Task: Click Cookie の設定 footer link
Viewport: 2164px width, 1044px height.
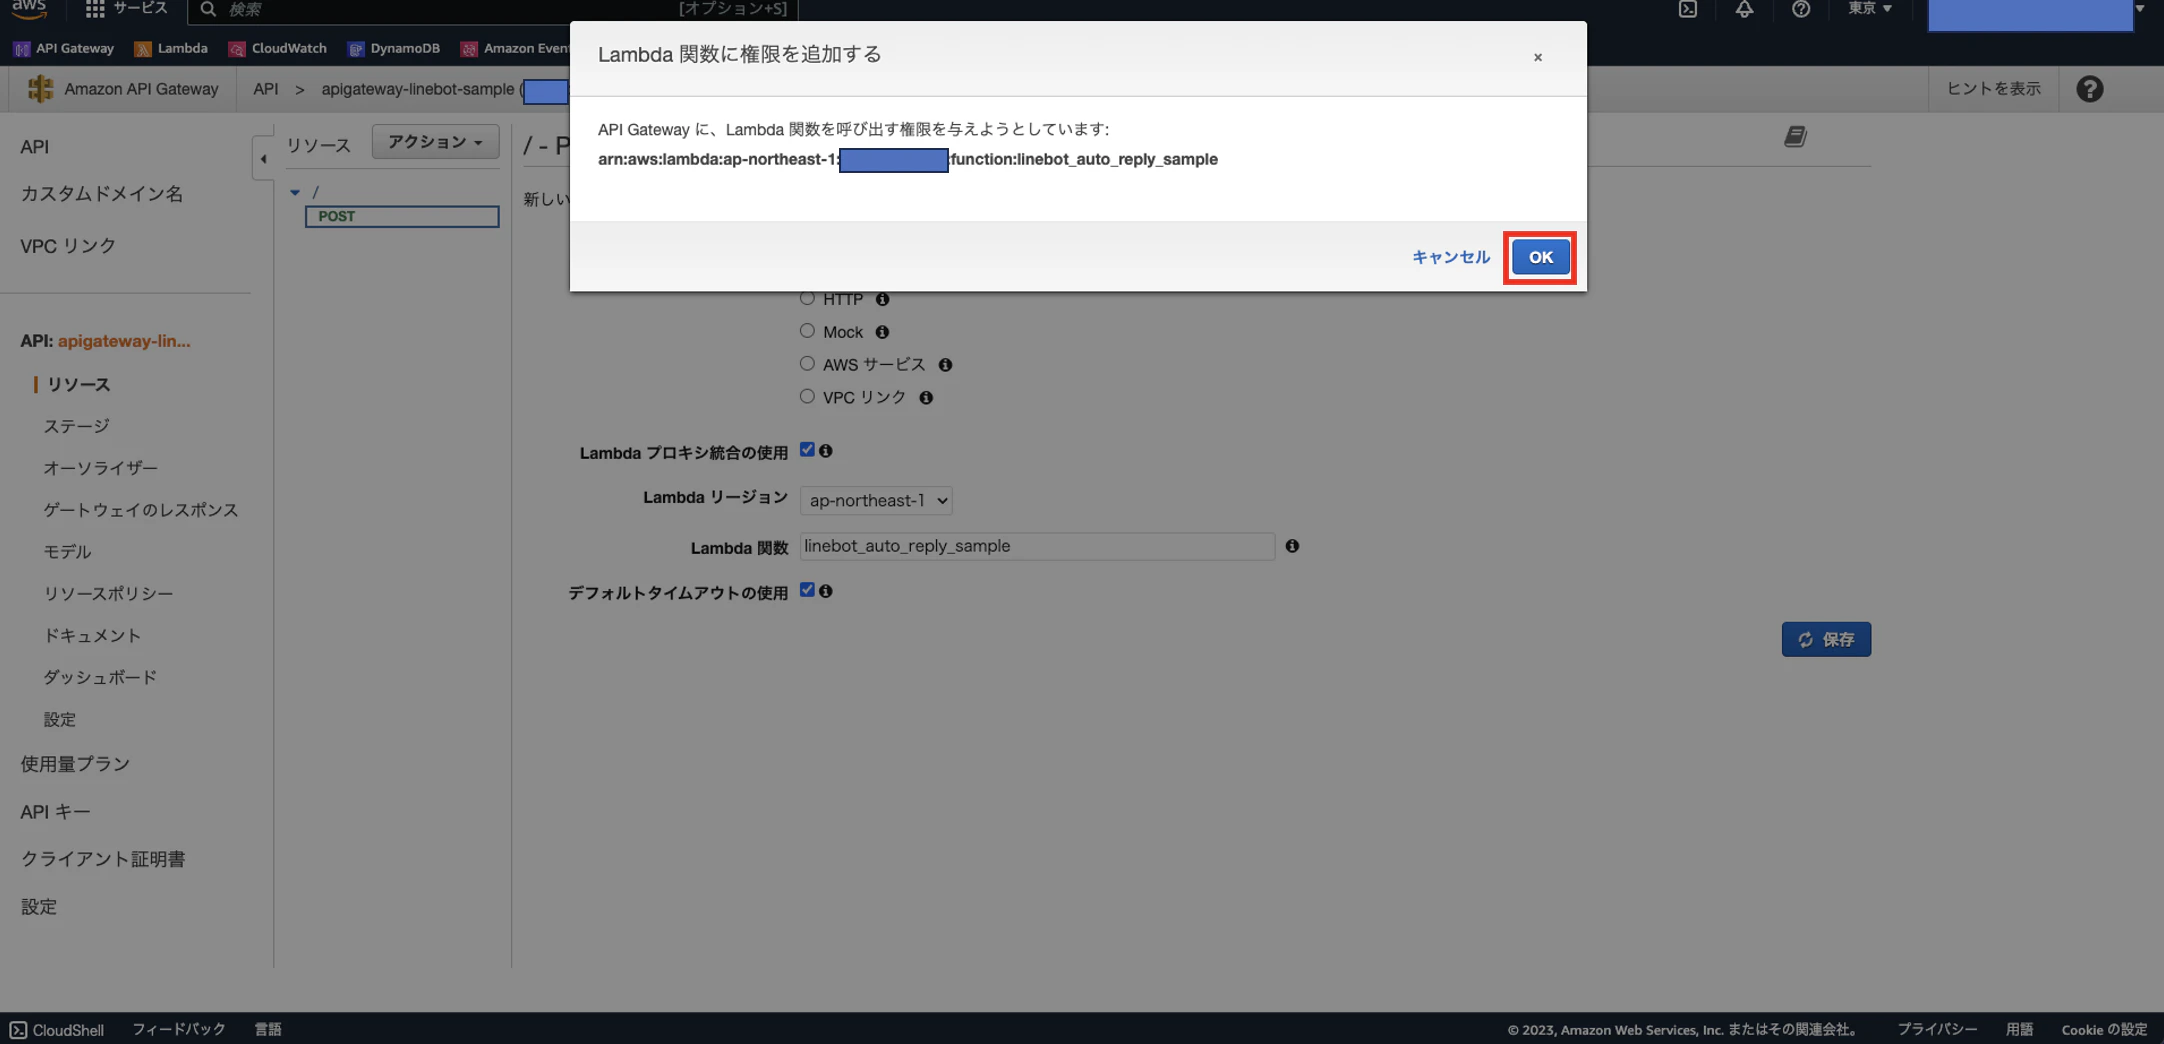Action: click(2104, 1029)
